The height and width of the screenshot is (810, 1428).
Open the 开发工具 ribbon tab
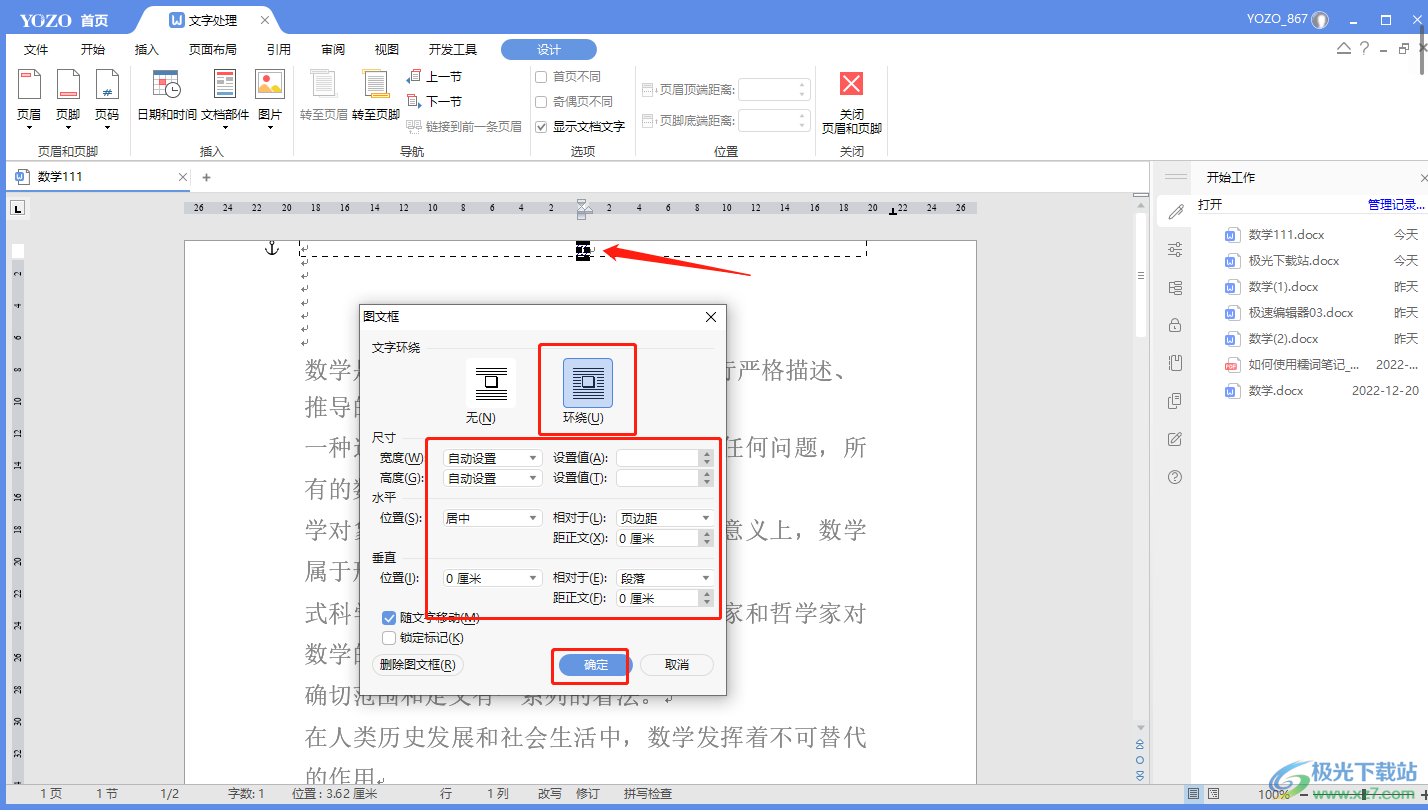click(453, 49)
